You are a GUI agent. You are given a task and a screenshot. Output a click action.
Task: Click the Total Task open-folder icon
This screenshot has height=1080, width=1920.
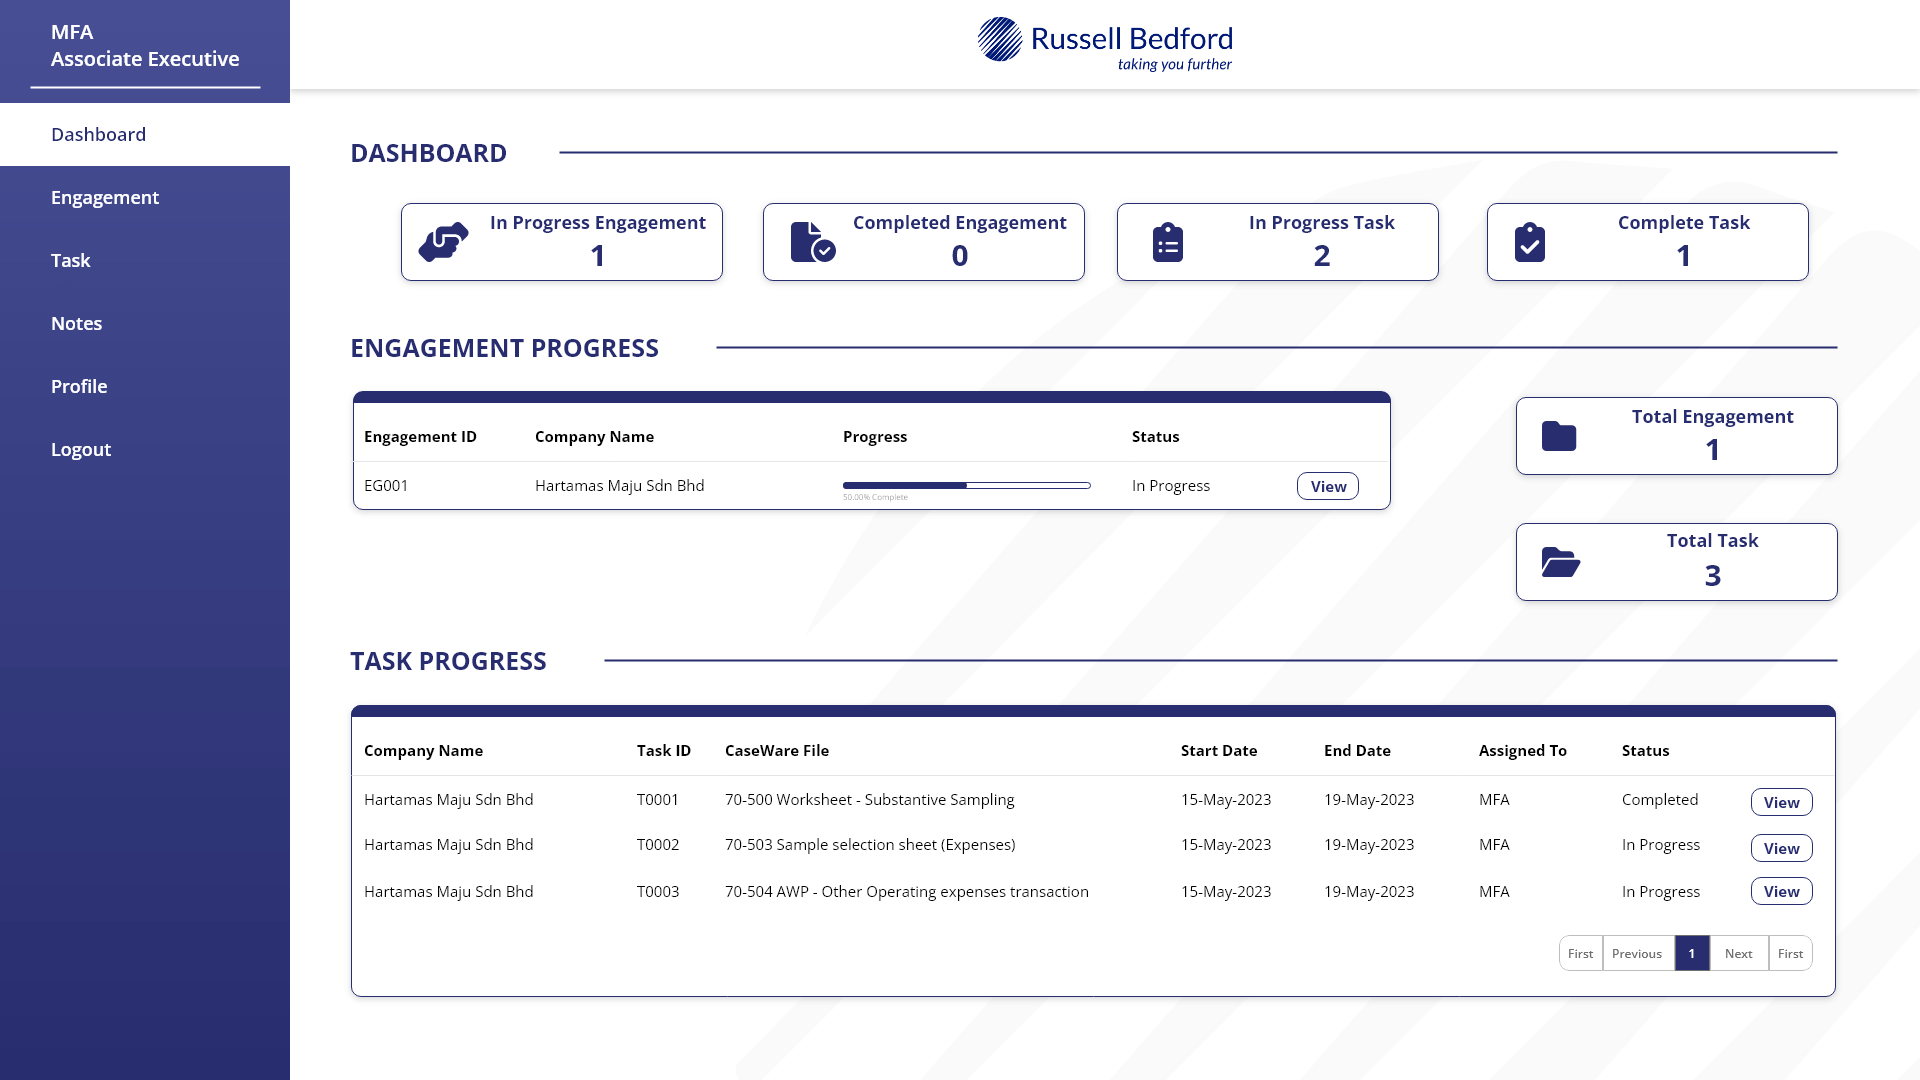[1559, 562]
